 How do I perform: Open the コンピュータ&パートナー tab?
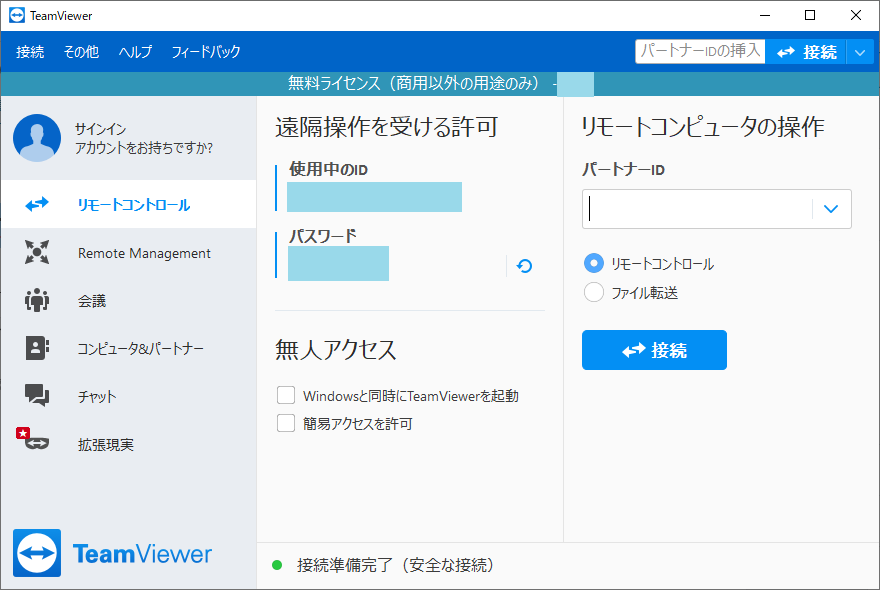tap(129, 349)
